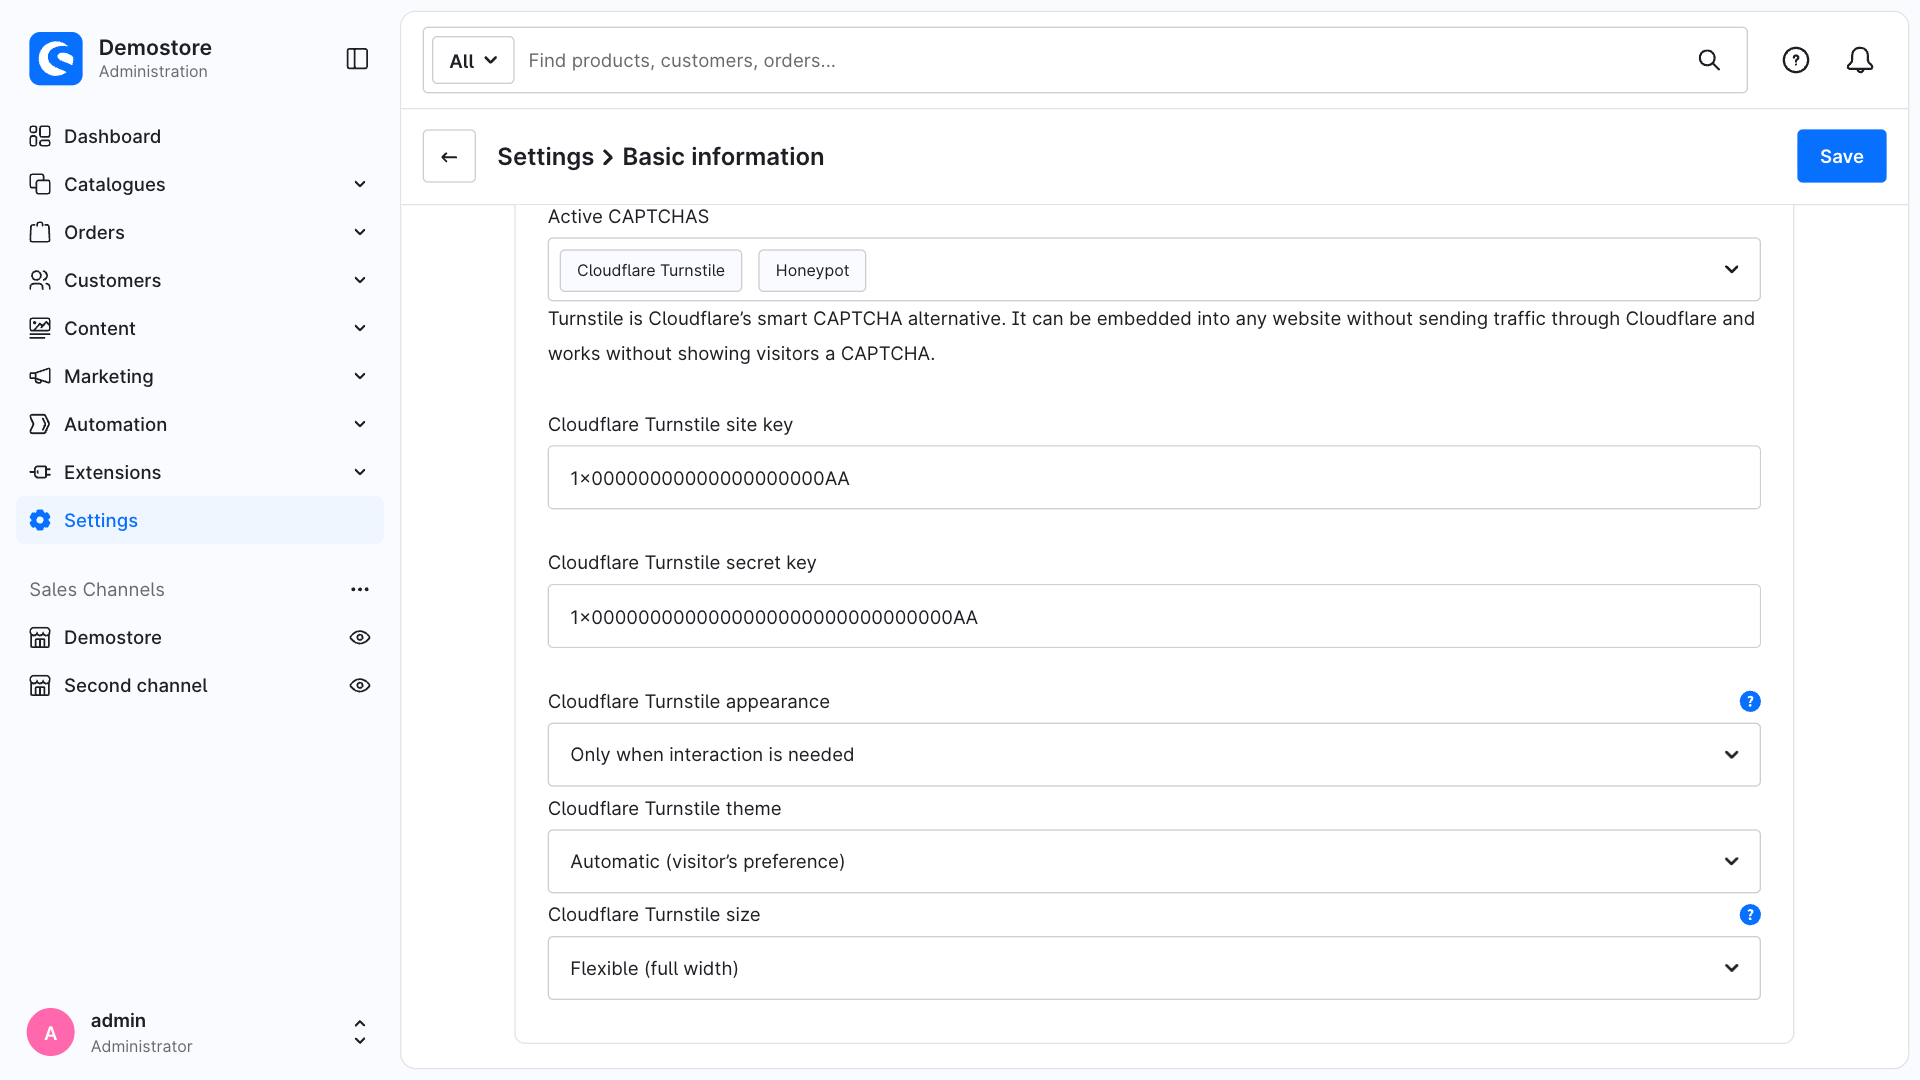The height and width of the screenshot is (1080, 1920).
Task: Click the Shopware logo icon
Action: 56,59
